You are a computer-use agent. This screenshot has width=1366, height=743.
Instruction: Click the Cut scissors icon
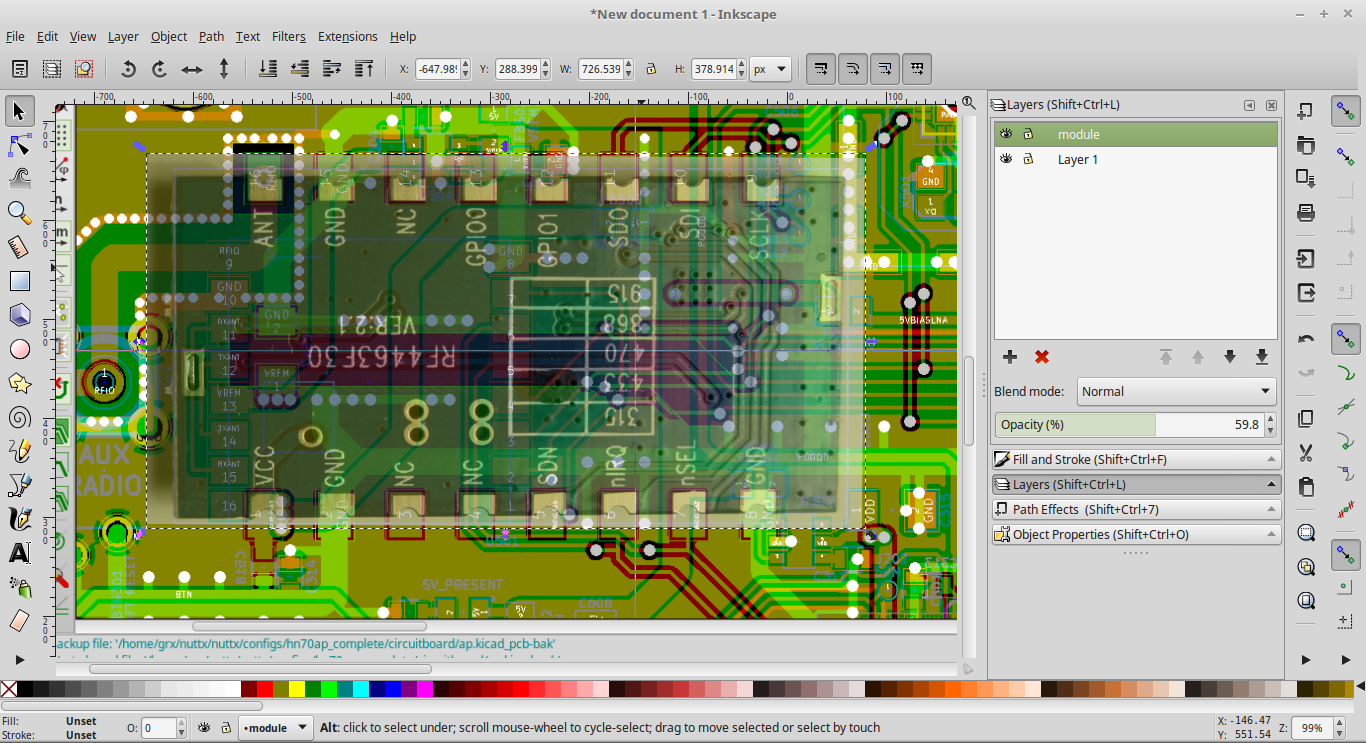[x=1305, y=453]
